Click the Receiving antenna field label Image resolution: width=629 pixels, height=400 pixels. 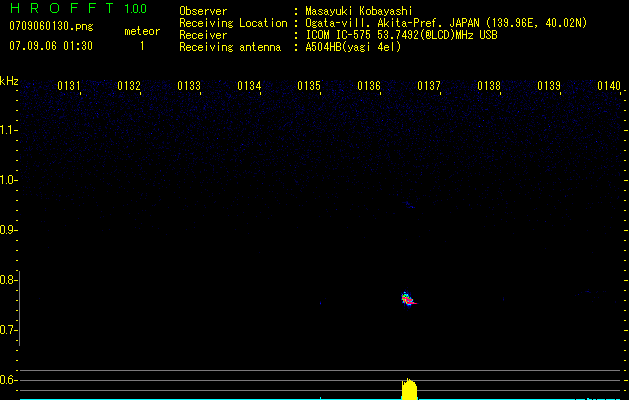tap(230, 47)
